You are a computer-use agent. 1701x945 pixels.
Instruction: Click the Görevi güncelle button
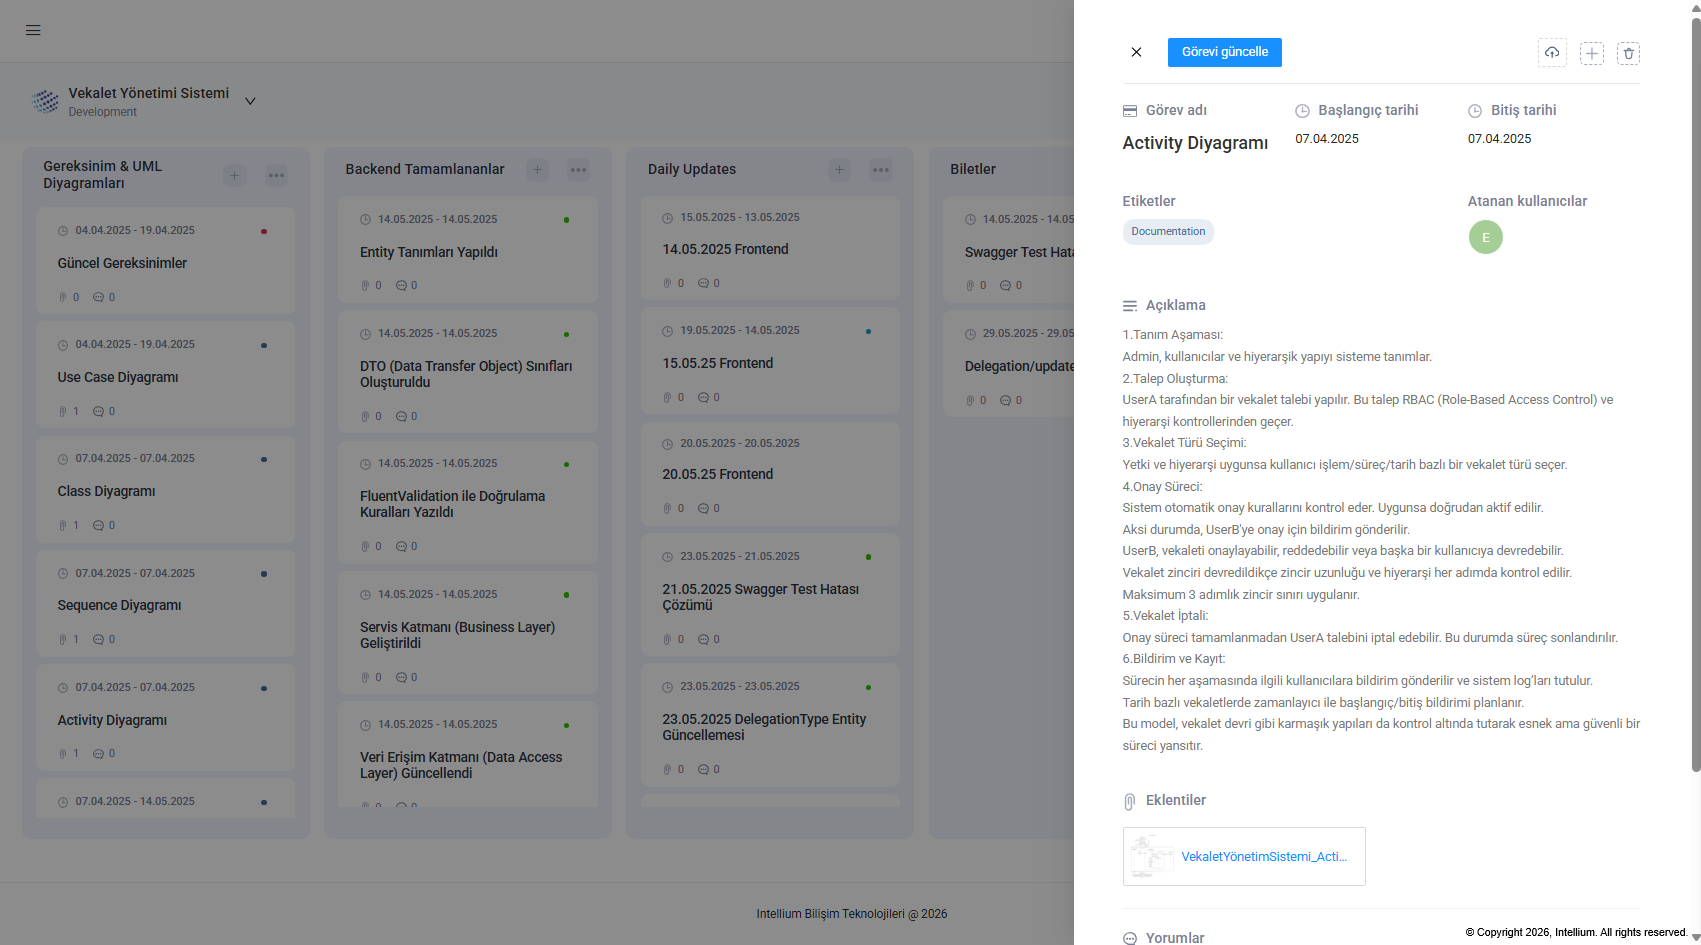coord(1225,52)
